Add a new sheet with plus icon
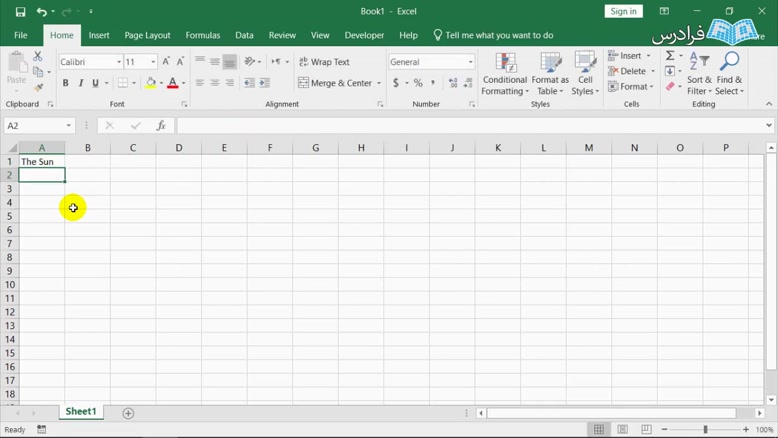Viewport: 778px width, 438px height. point(128,413)
